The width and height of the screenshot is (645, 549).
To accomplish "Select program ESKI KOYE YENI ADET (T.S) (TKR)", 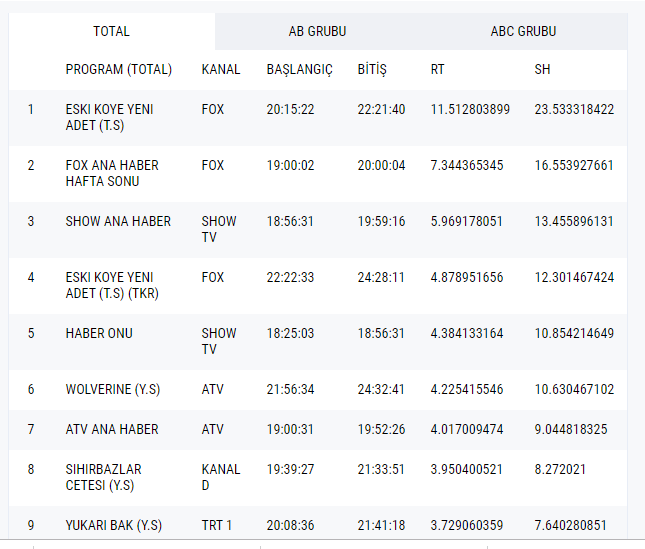I will pyautogui.click(x=112, y=285).
